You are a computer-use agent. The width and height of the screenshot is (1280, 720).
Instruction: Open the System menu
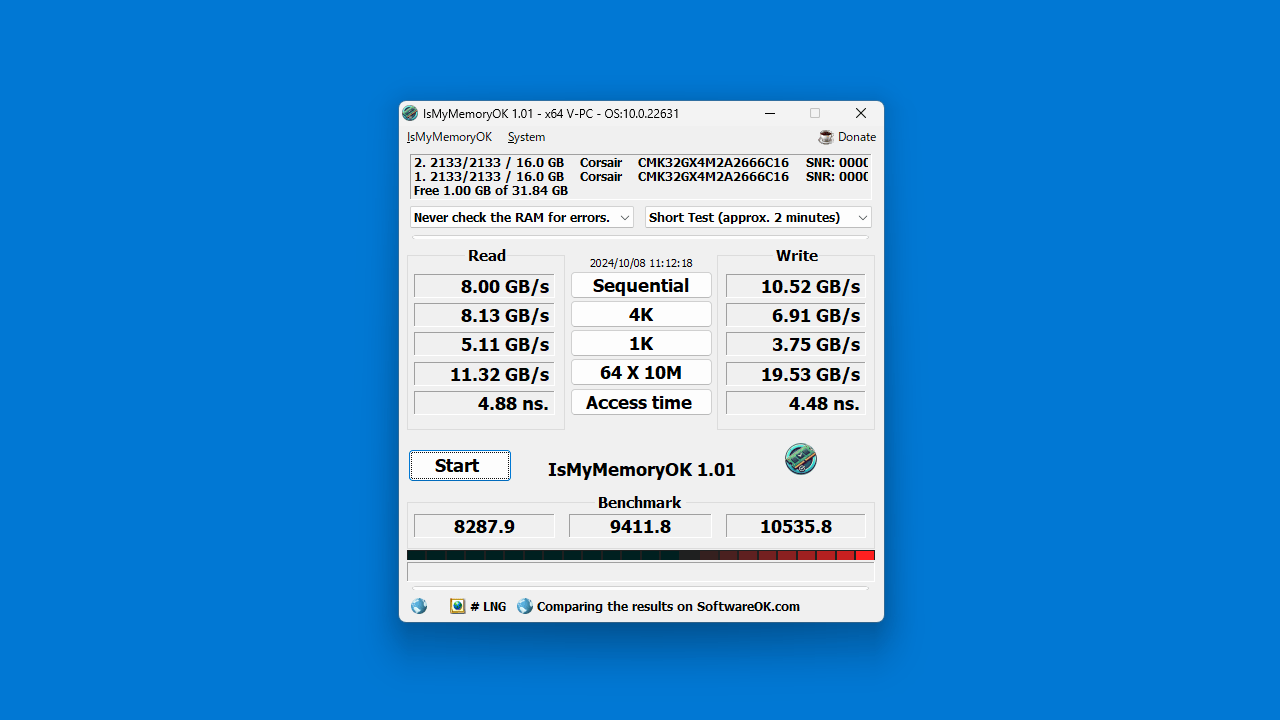point(526,137)
